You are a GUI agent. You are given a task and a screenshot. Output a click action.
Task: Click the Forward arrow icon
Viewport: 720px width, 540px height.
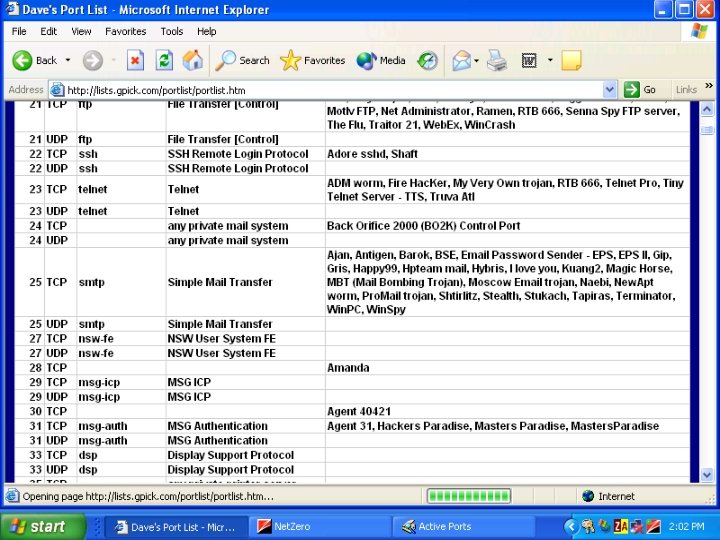point(93,61)
